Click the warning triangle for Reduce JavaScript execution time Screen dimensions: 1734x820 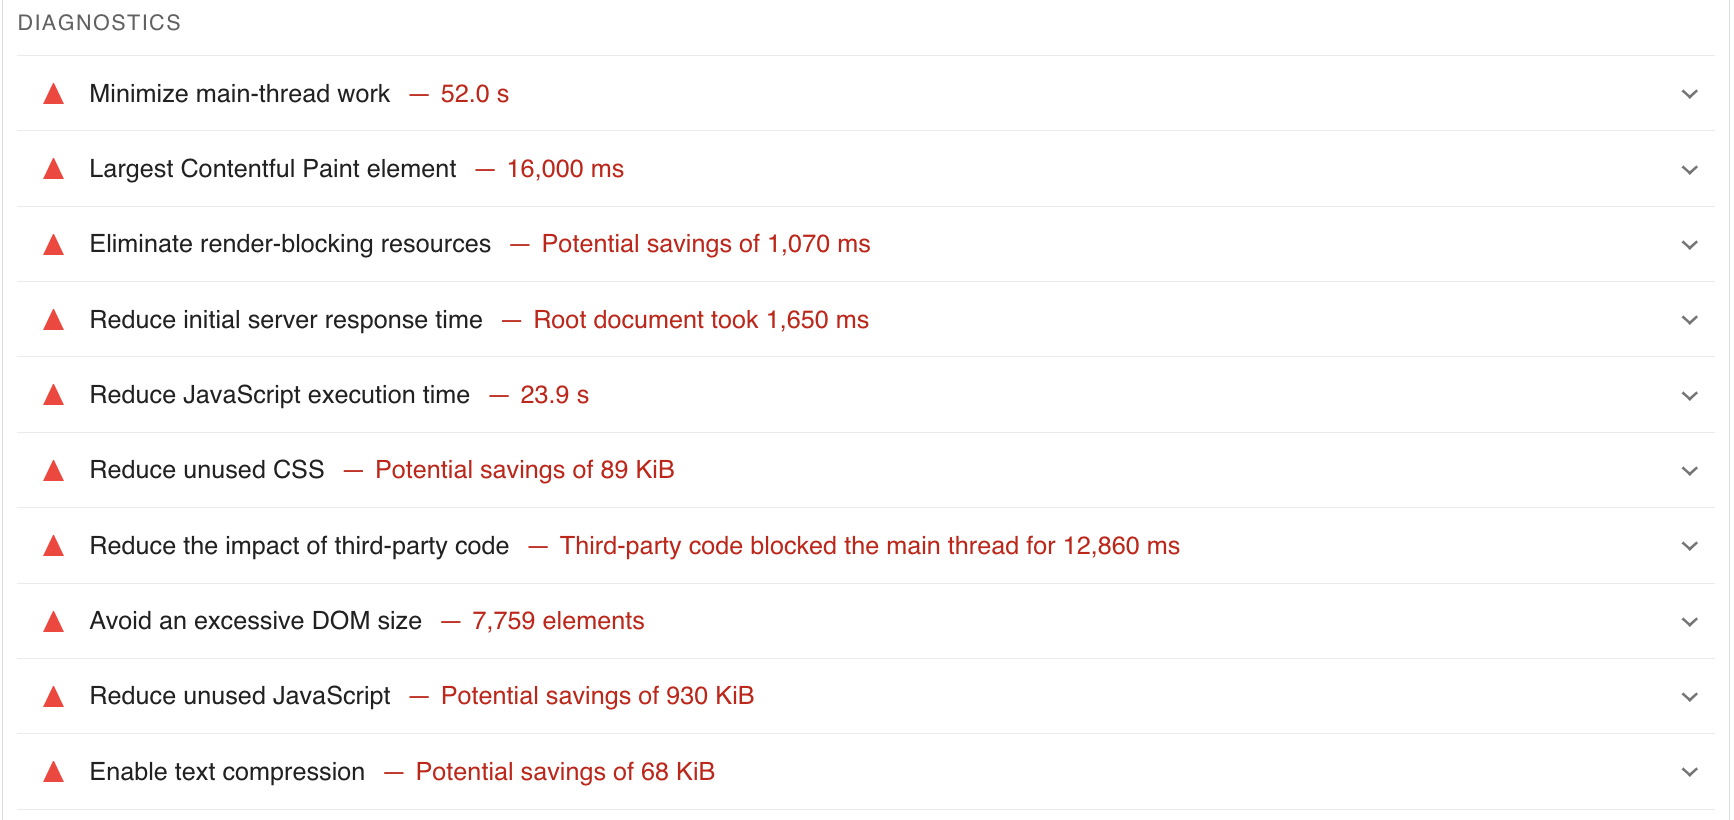(53, 395)
